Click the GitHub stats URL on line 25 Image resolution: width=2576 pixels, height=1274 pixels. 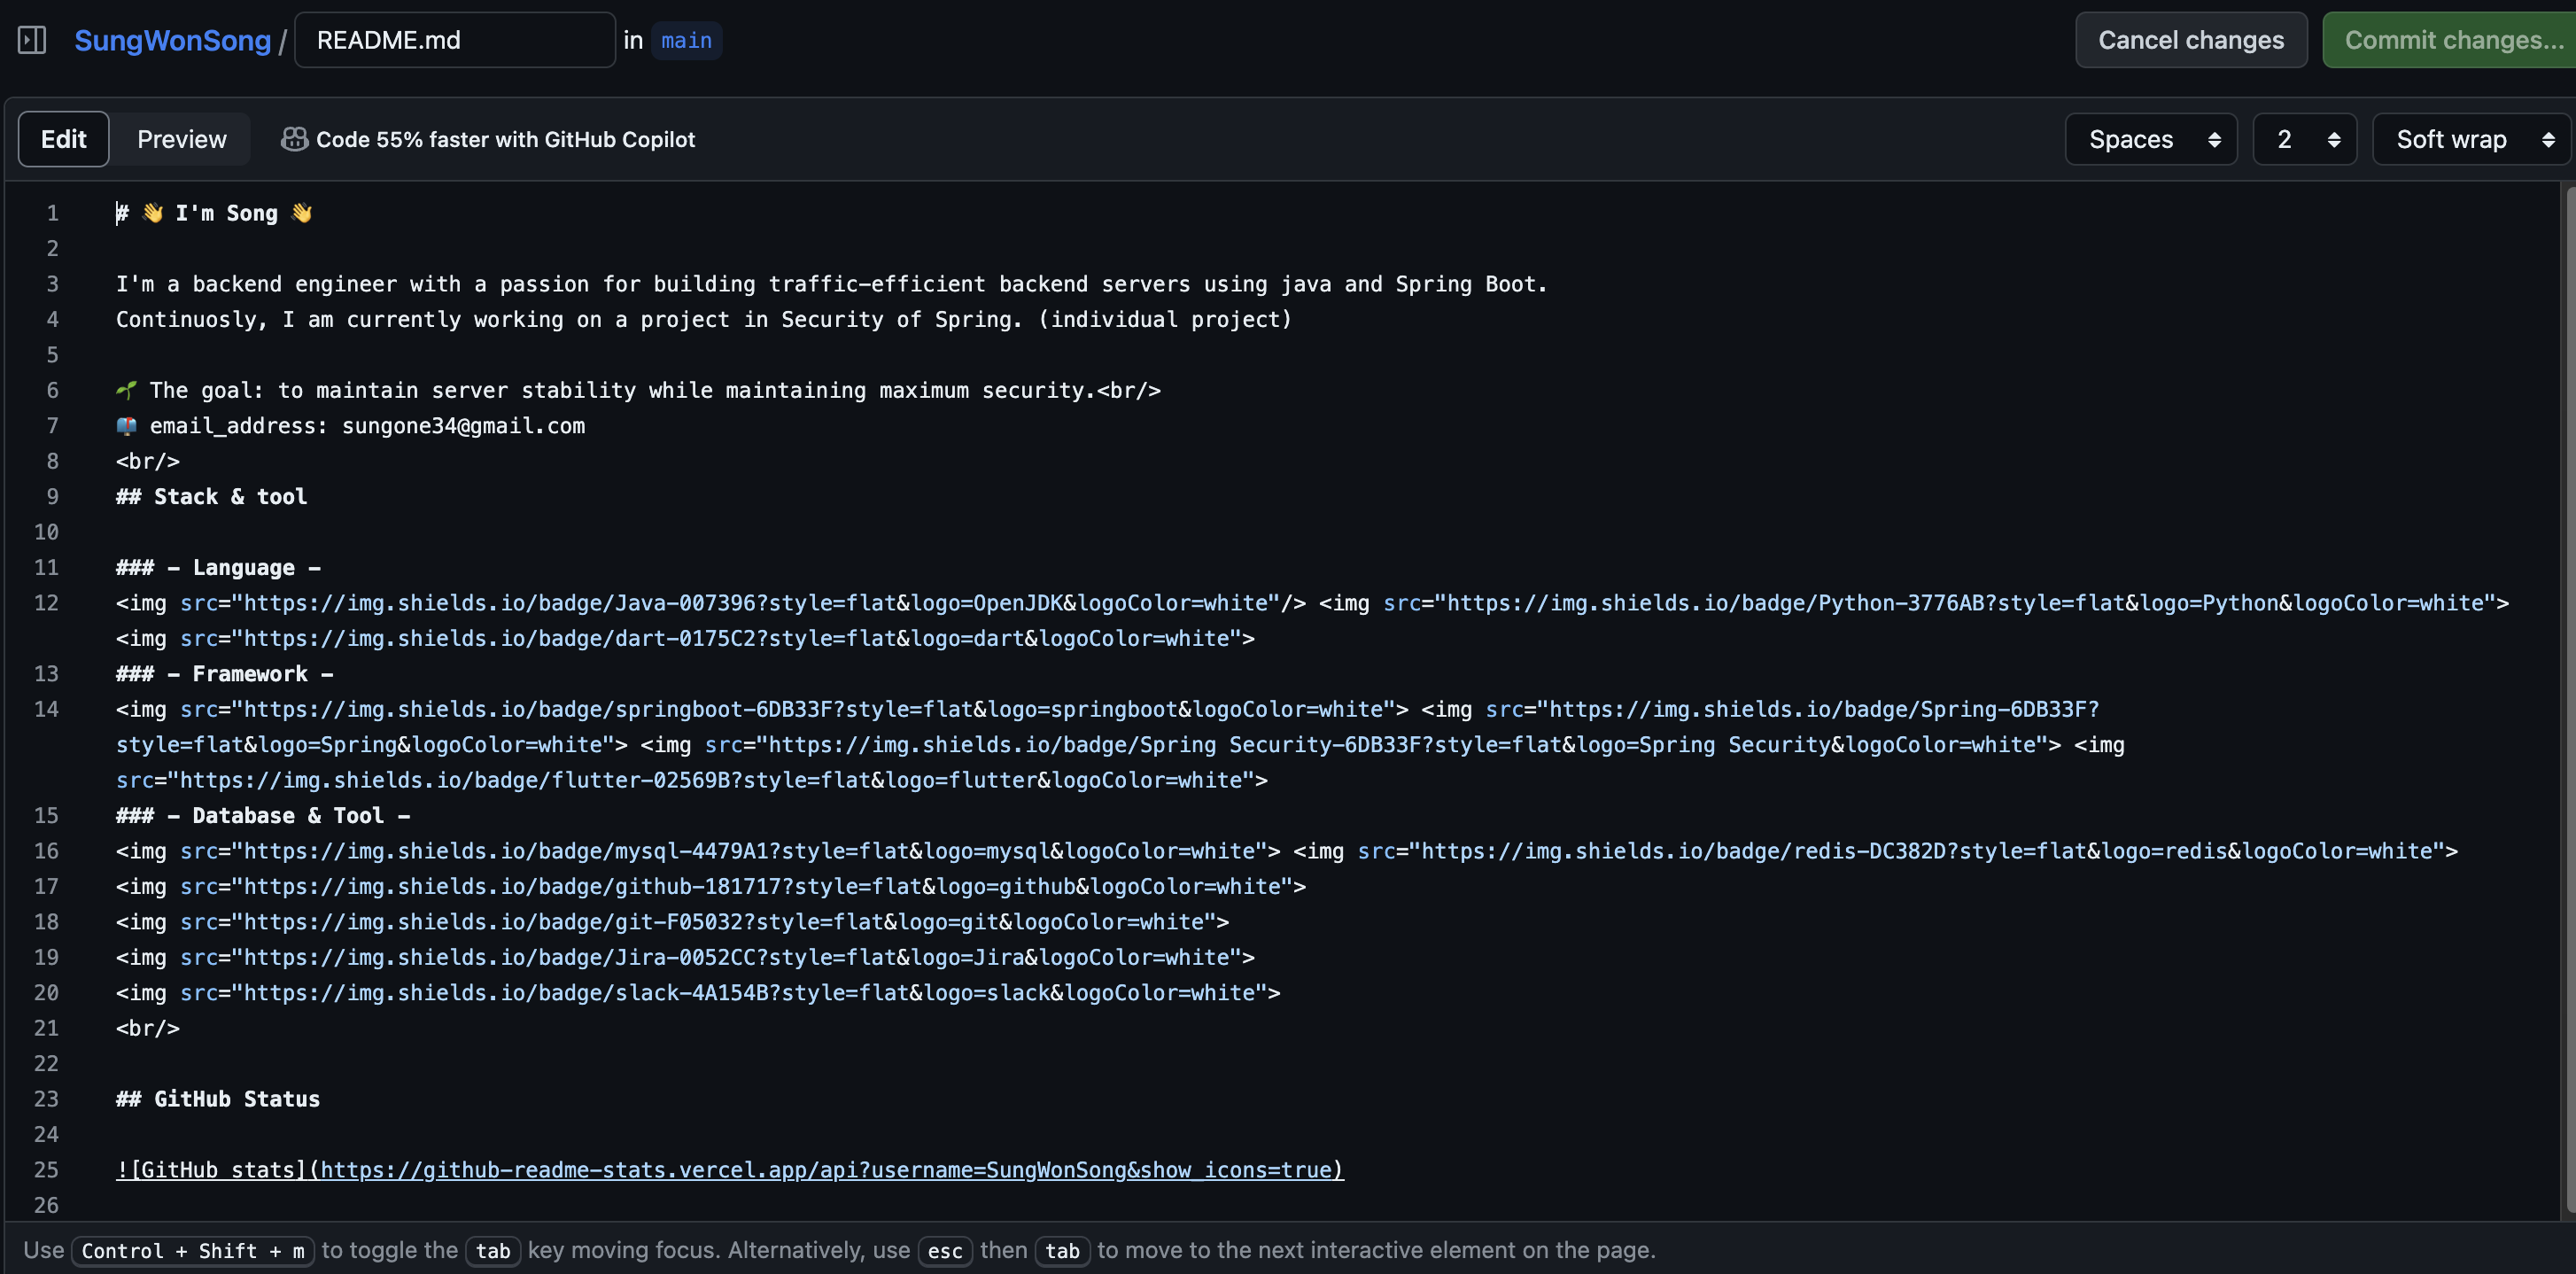830,1170
